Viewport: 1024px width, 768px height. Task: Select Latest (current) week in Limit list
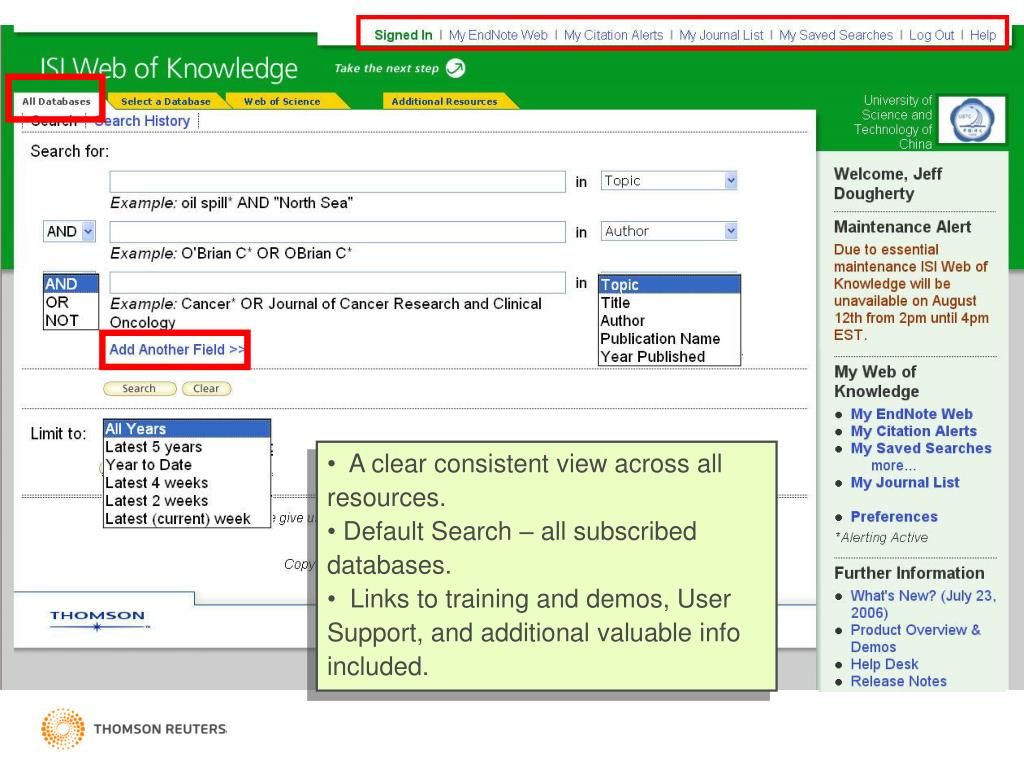pyautogui.click(x=187, y=519)
